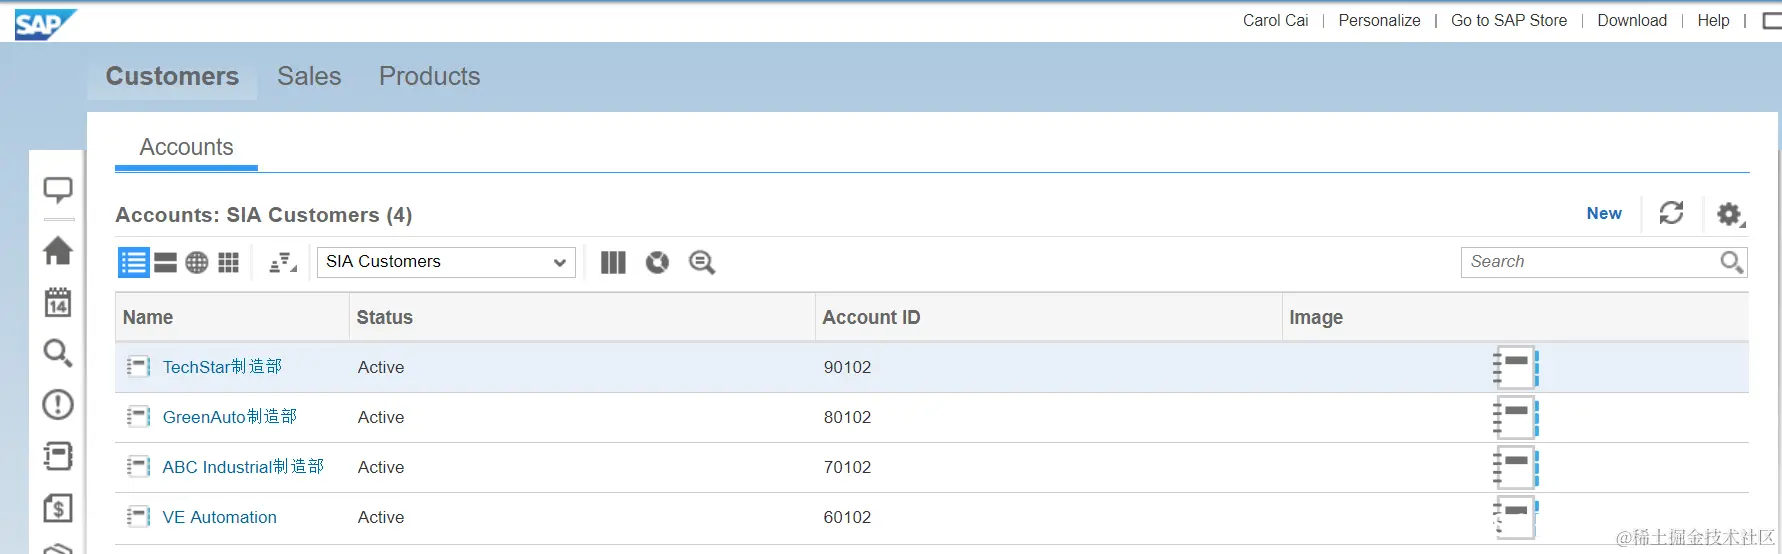Click account ID 80102 cell
1782x554 pixels.
point(847,417)
